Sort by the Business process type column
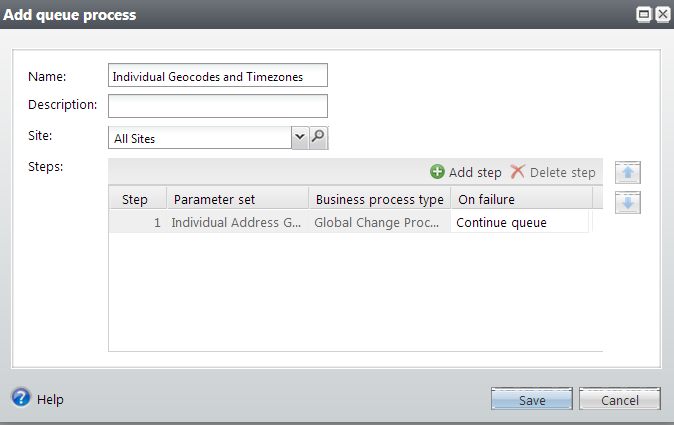Viewport: 674px width, 425px height. tap(378, 199)
